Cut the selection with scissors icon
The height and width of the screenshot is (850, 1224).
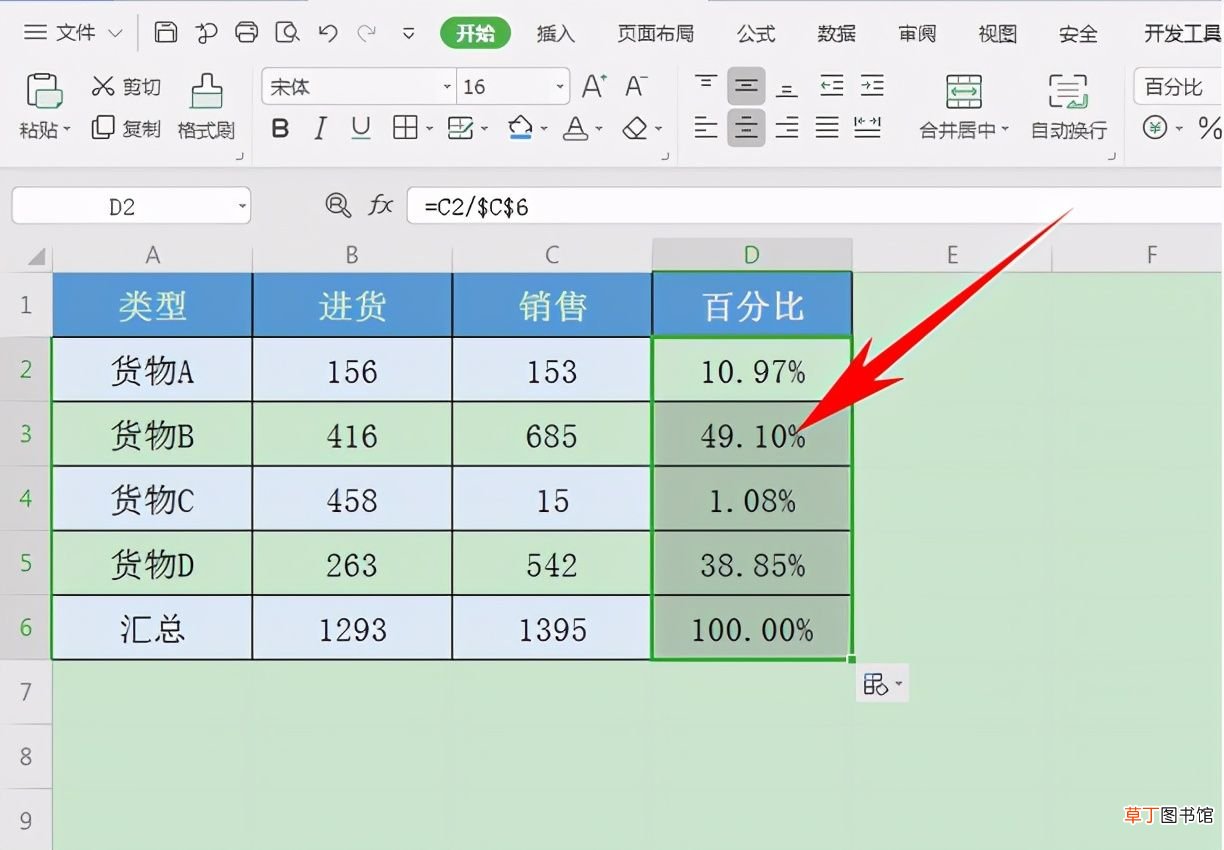click(125, 87)
